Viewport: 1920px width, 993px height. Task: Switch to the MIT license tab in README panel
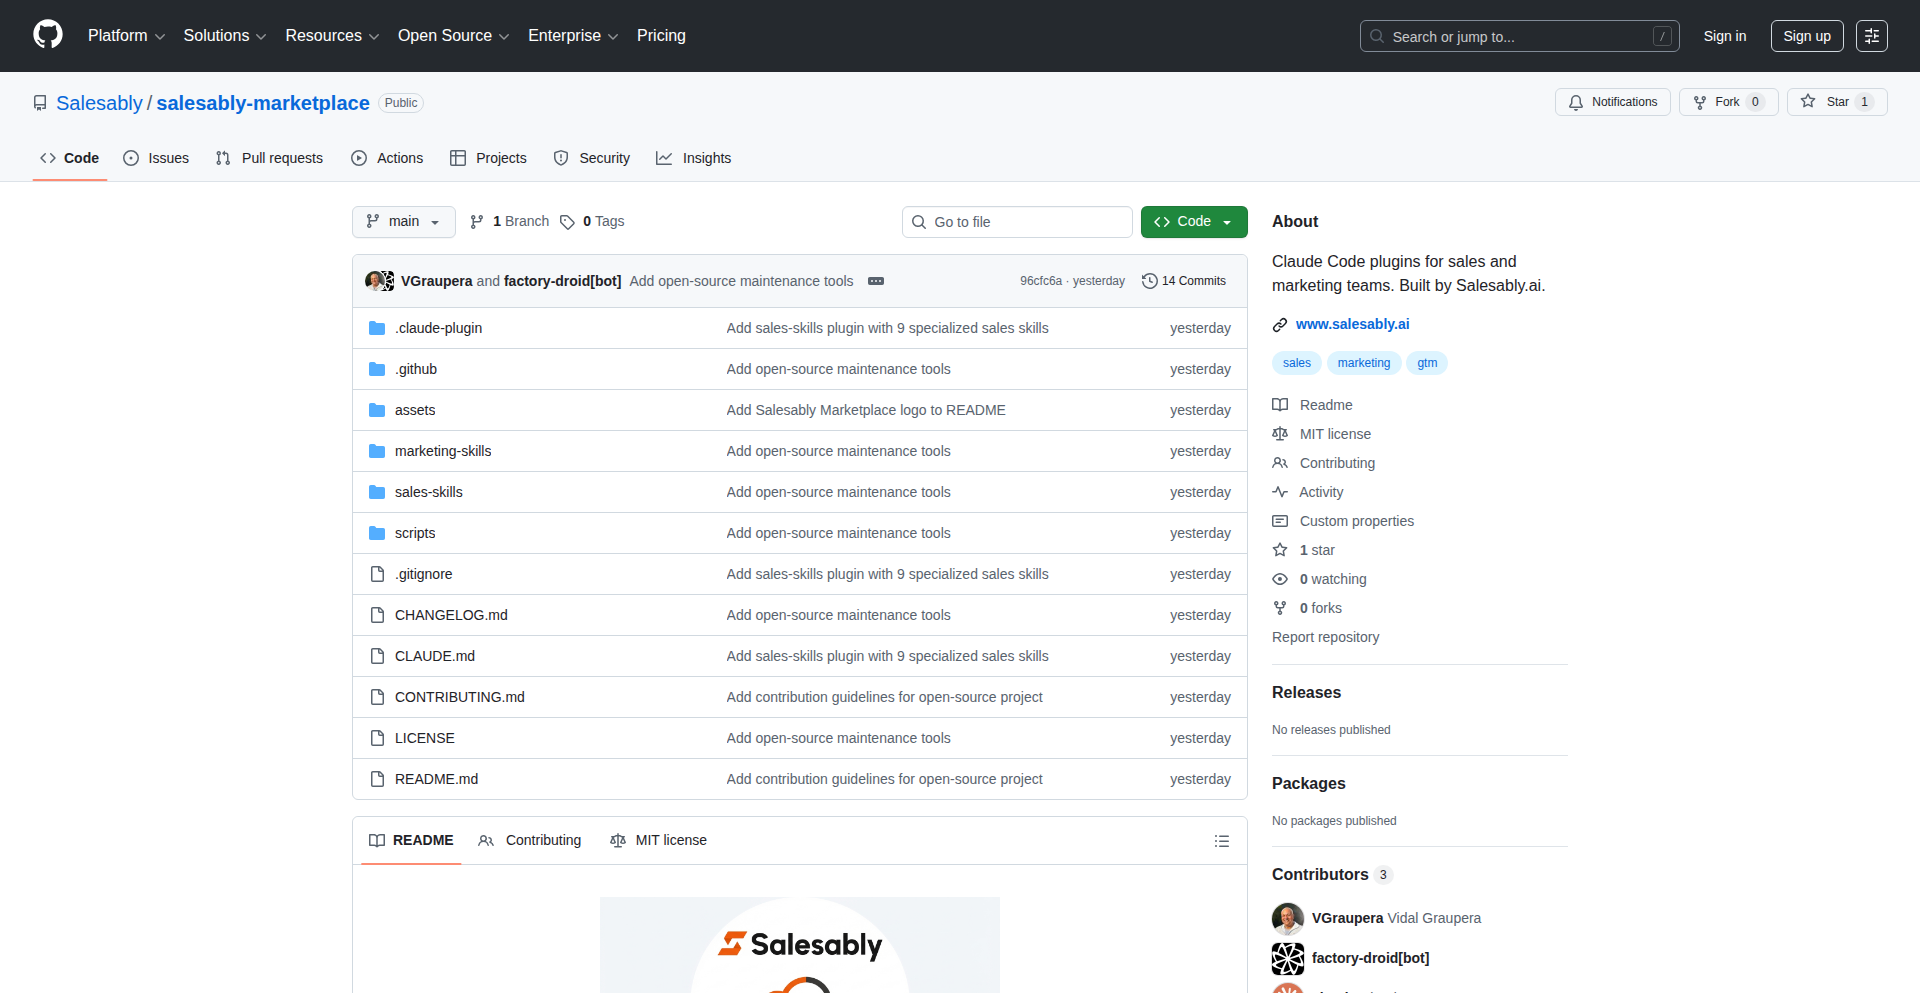click(x=658, y=841)
